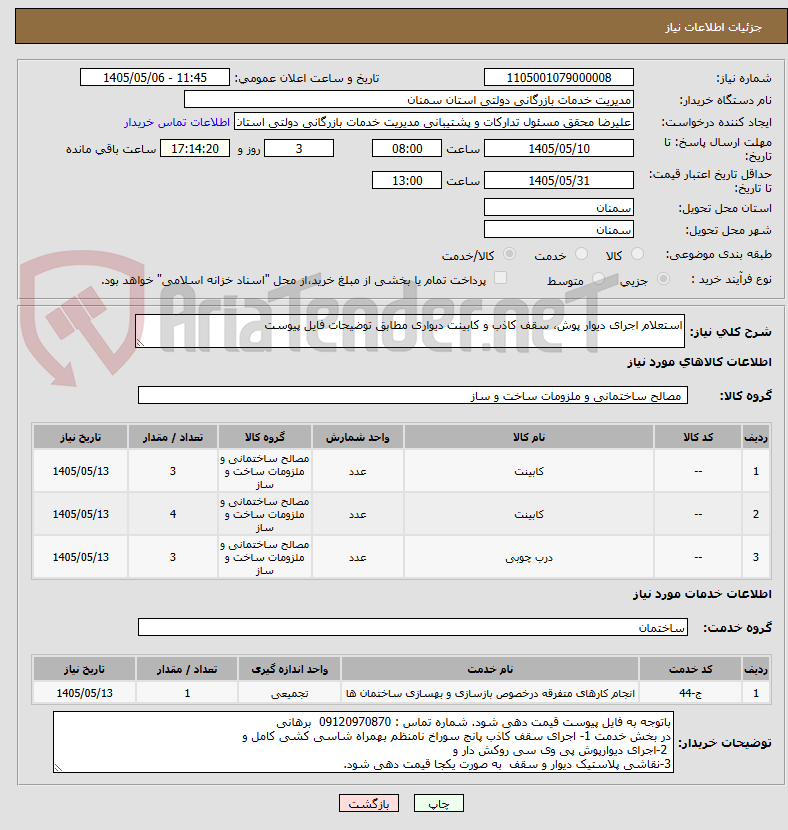788x830 pixels.
Task: Click the تجمیعی unit cell
Action: click(x=289, y=693)
